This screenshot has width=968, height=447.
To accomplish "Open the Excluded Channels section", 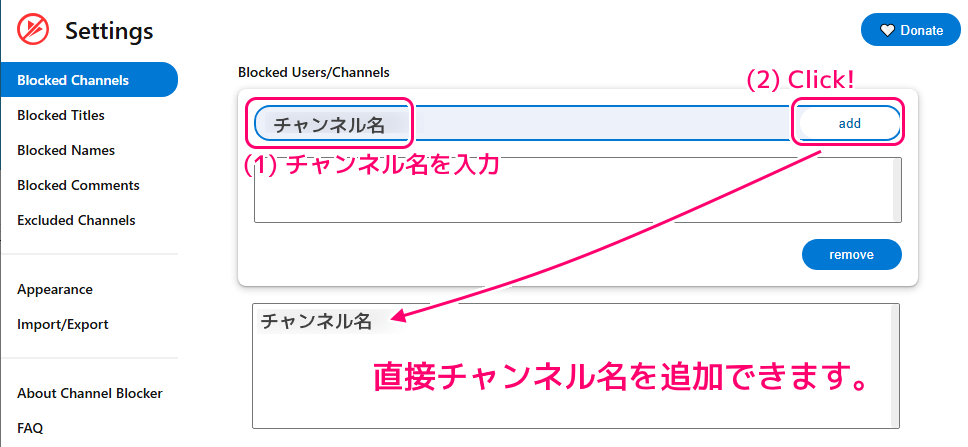I will (x=76, y=220).
